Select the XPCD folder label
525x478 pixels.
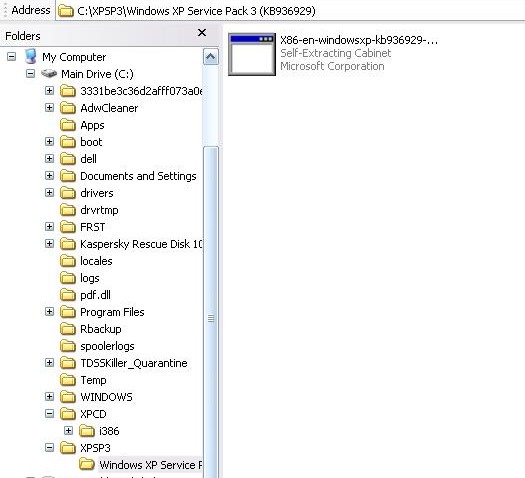click(93, 414)
